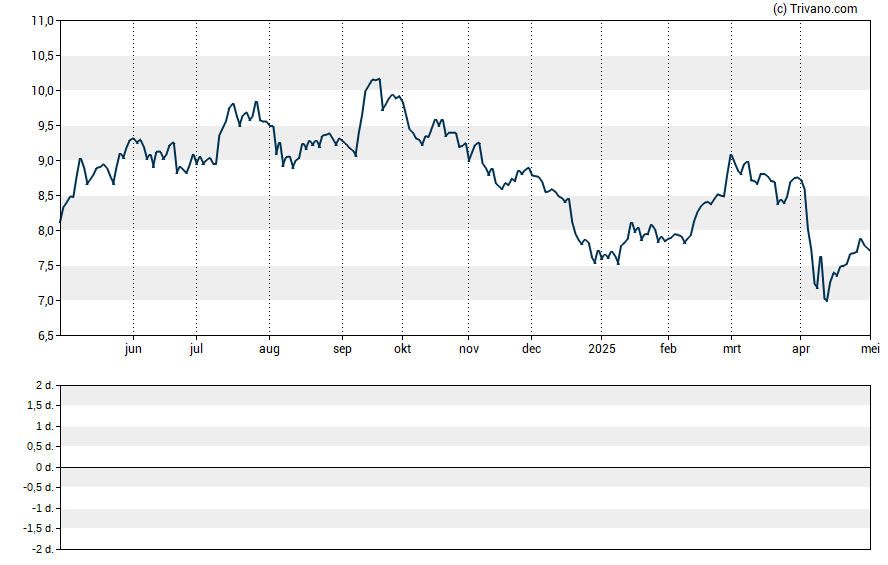Click the '-1,5 d.' lower axis label
Screen dimensions: 888x565
(39, 529)
